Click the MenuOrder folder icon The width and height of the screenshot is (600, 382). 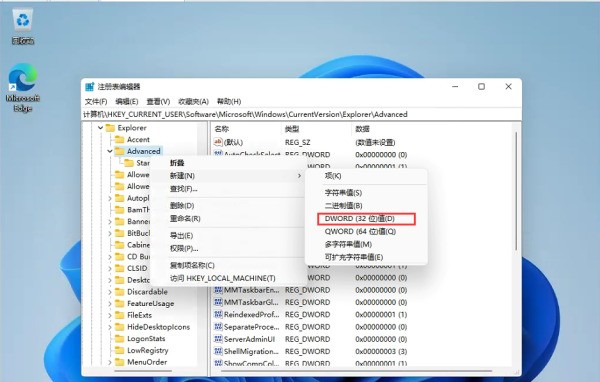tap(120, 362)
